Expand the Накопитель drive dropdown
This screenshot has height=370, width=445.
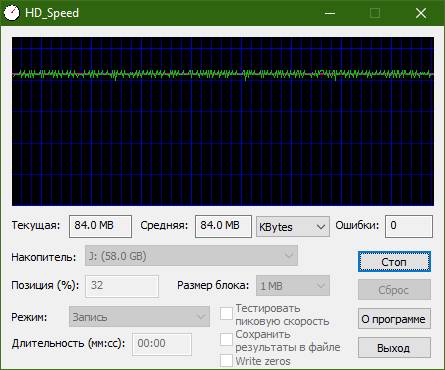[x=191, y=256]
